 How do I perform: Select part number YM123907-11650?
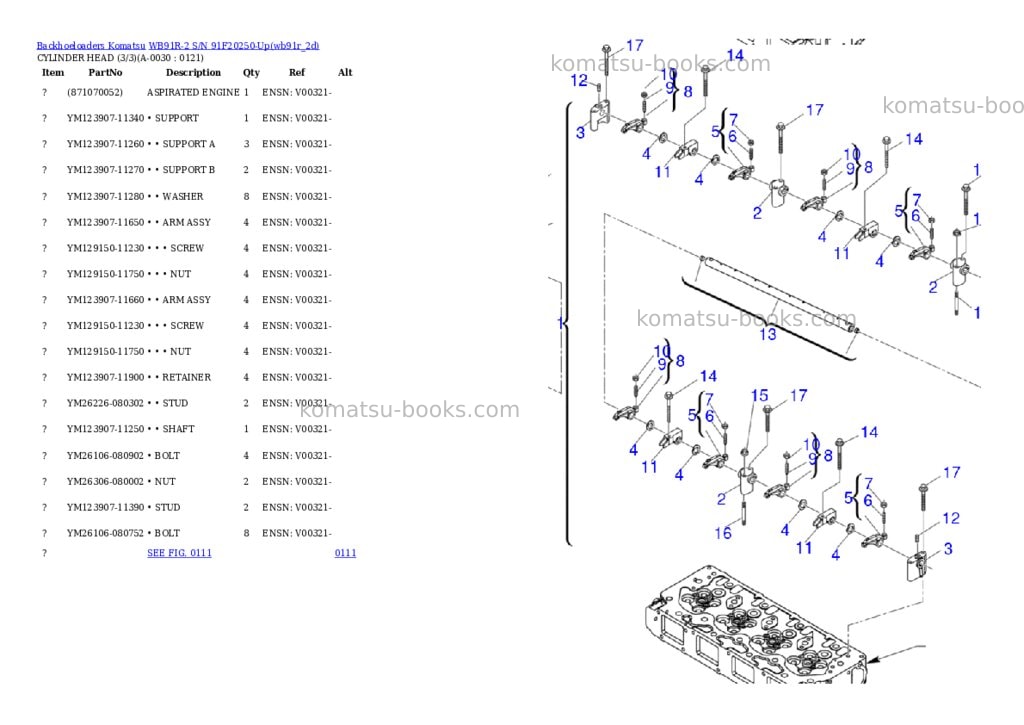[x=105, y=223]
